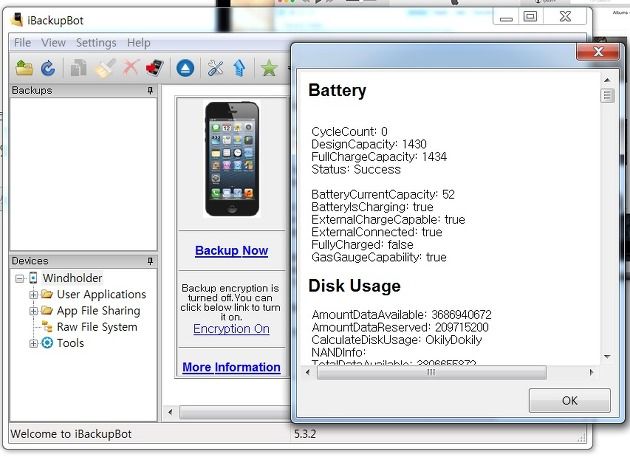The image size is (630, 457).
Task: Click the BatteryIsCharging: true line
Action: (x=372, y=207)
